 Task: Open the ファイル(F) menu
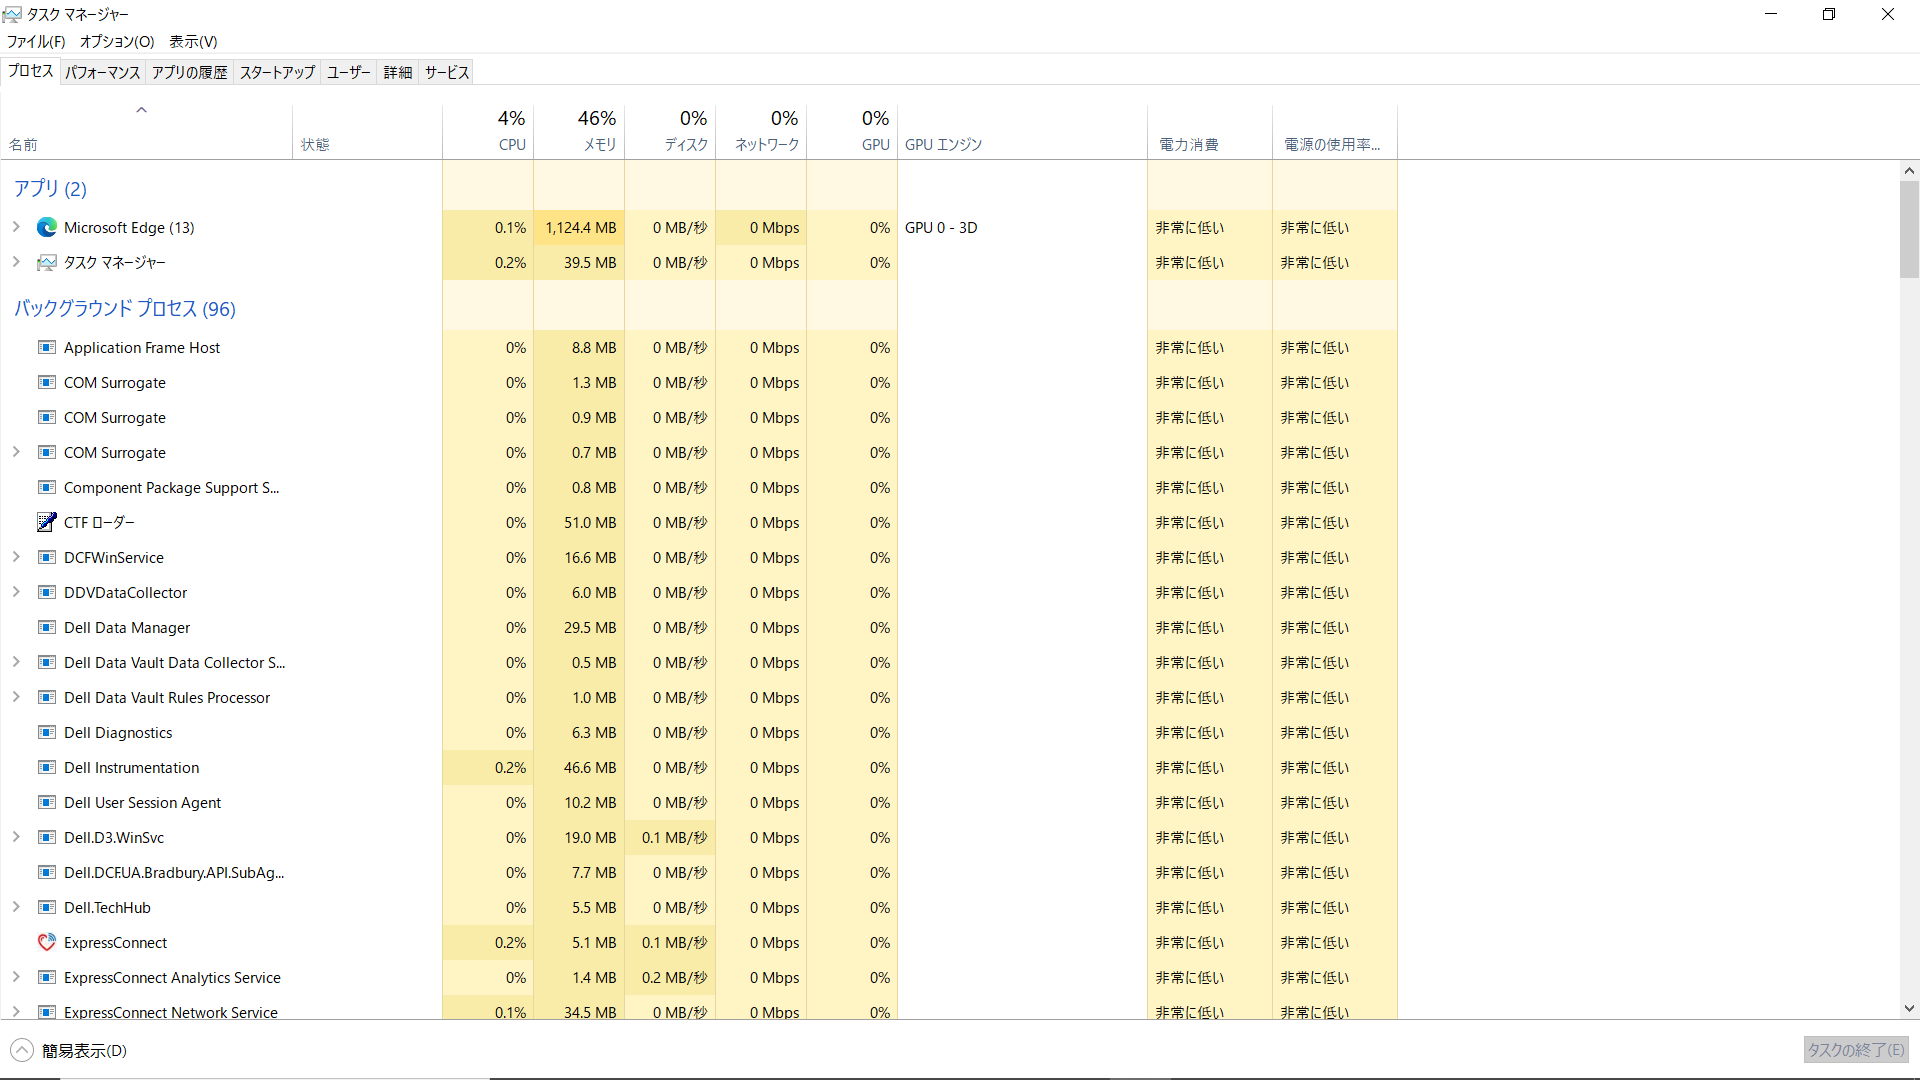[36, 41]
